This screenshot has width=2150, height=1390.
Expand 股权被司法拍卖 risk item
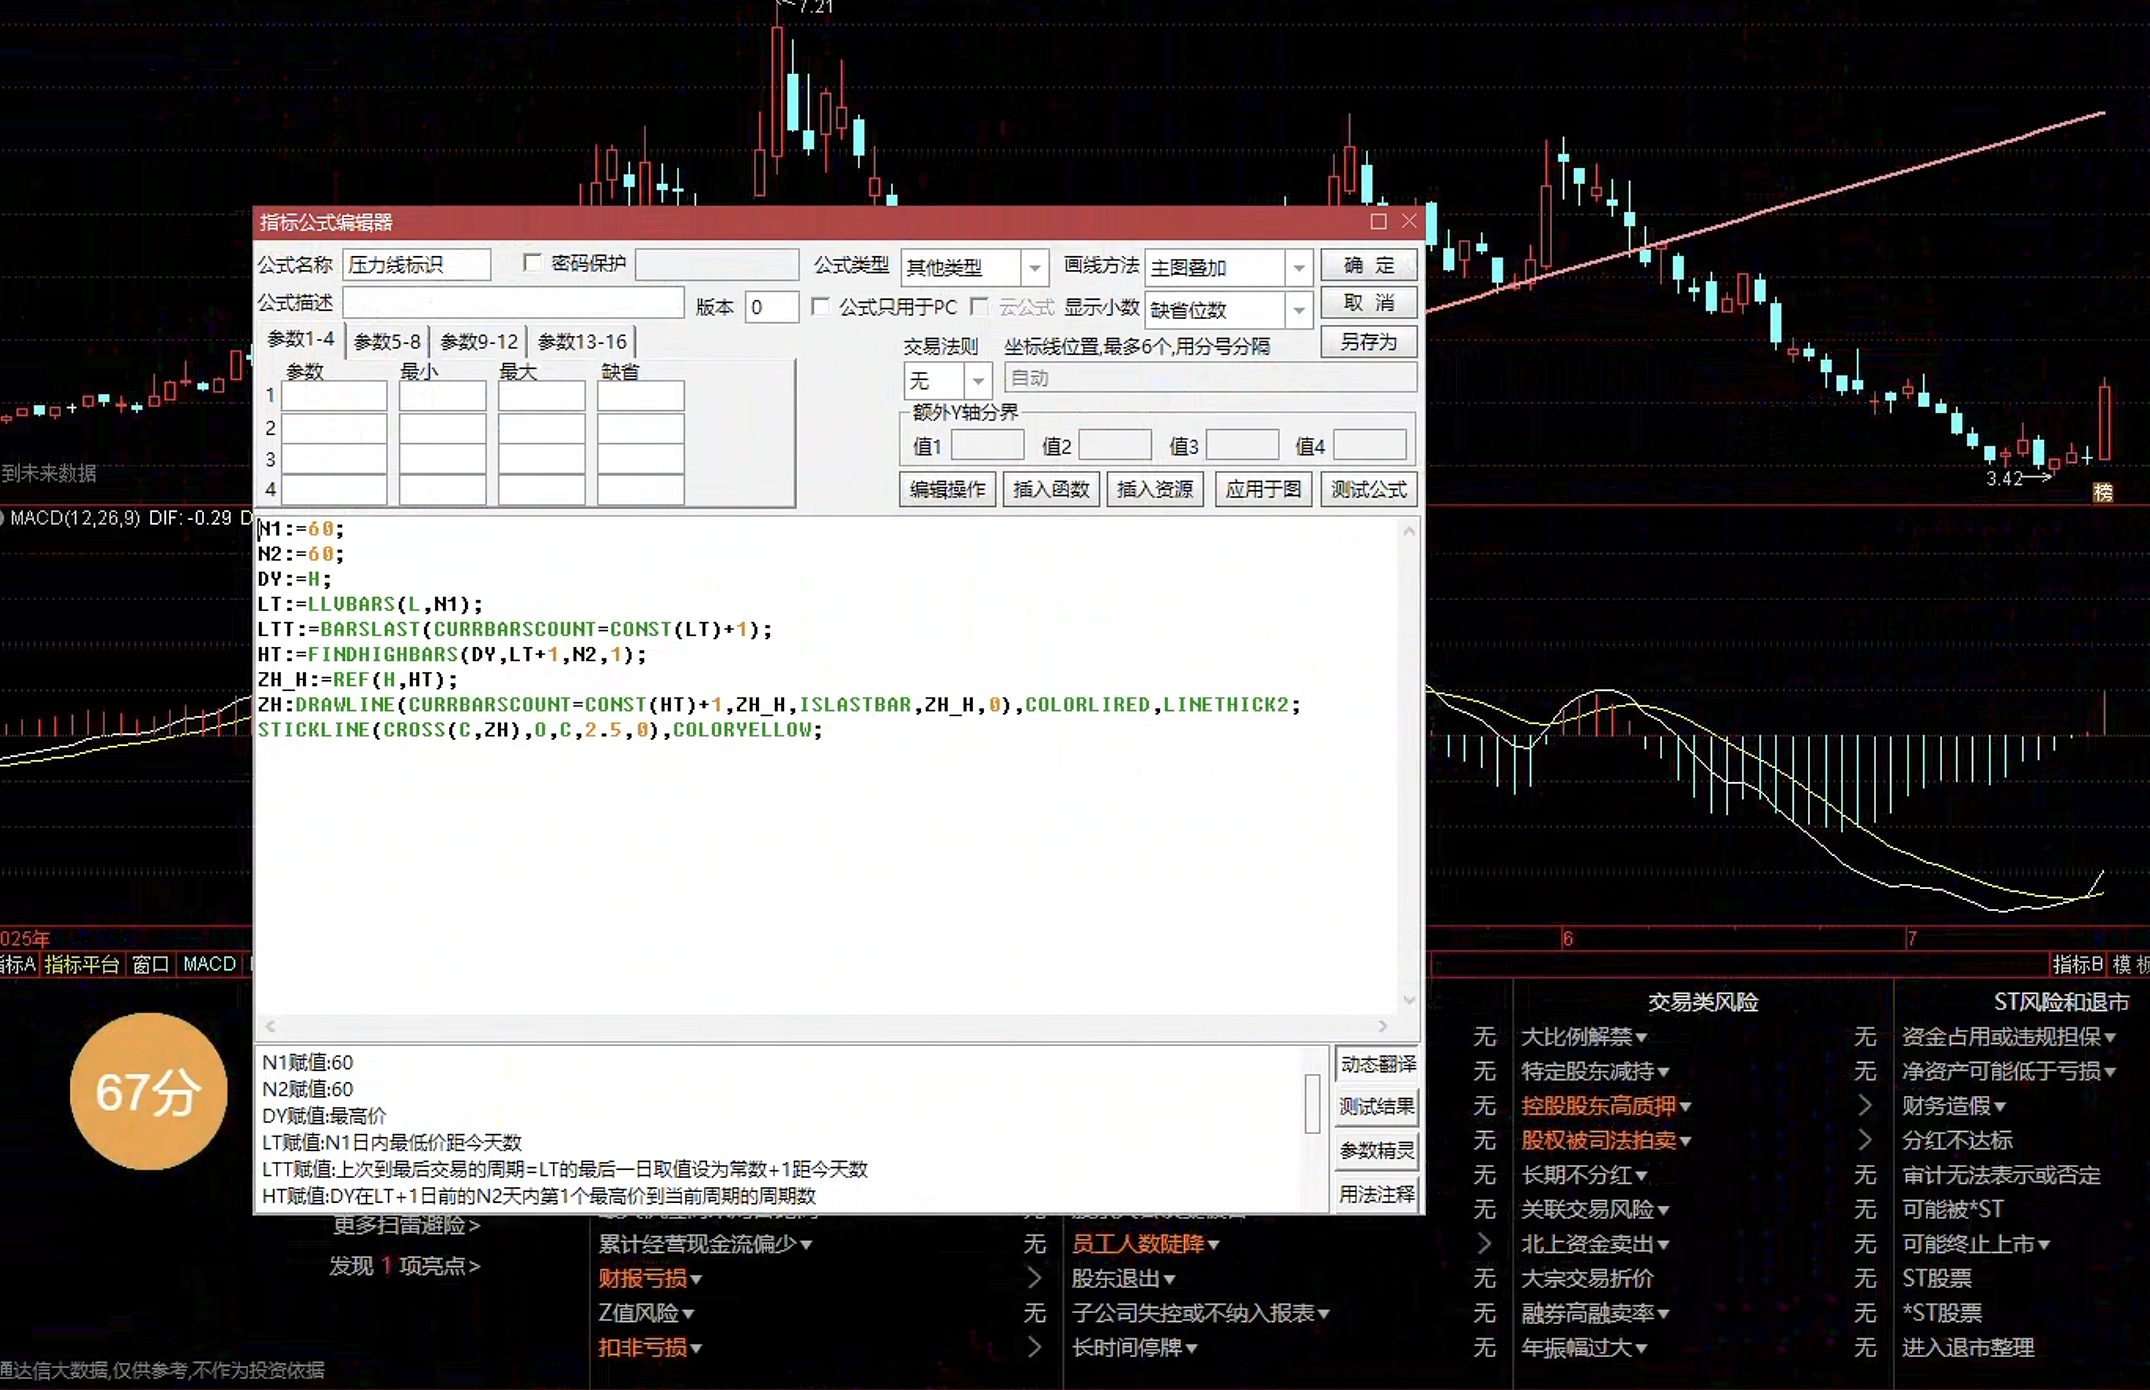tap(1606, 1140)
